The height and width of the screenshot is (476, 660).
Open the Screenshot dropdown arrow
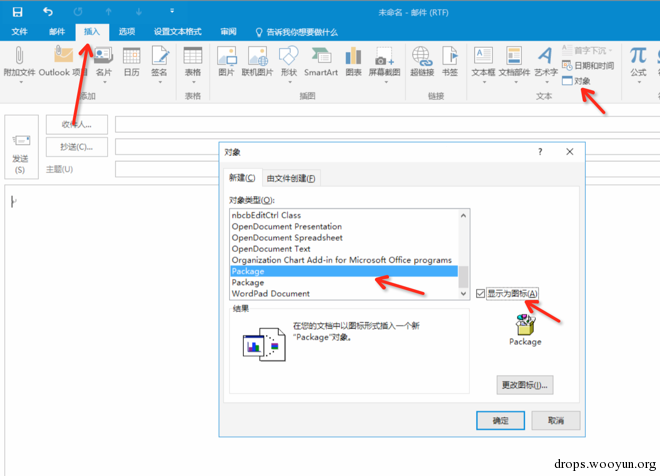(x=386, y=82)
